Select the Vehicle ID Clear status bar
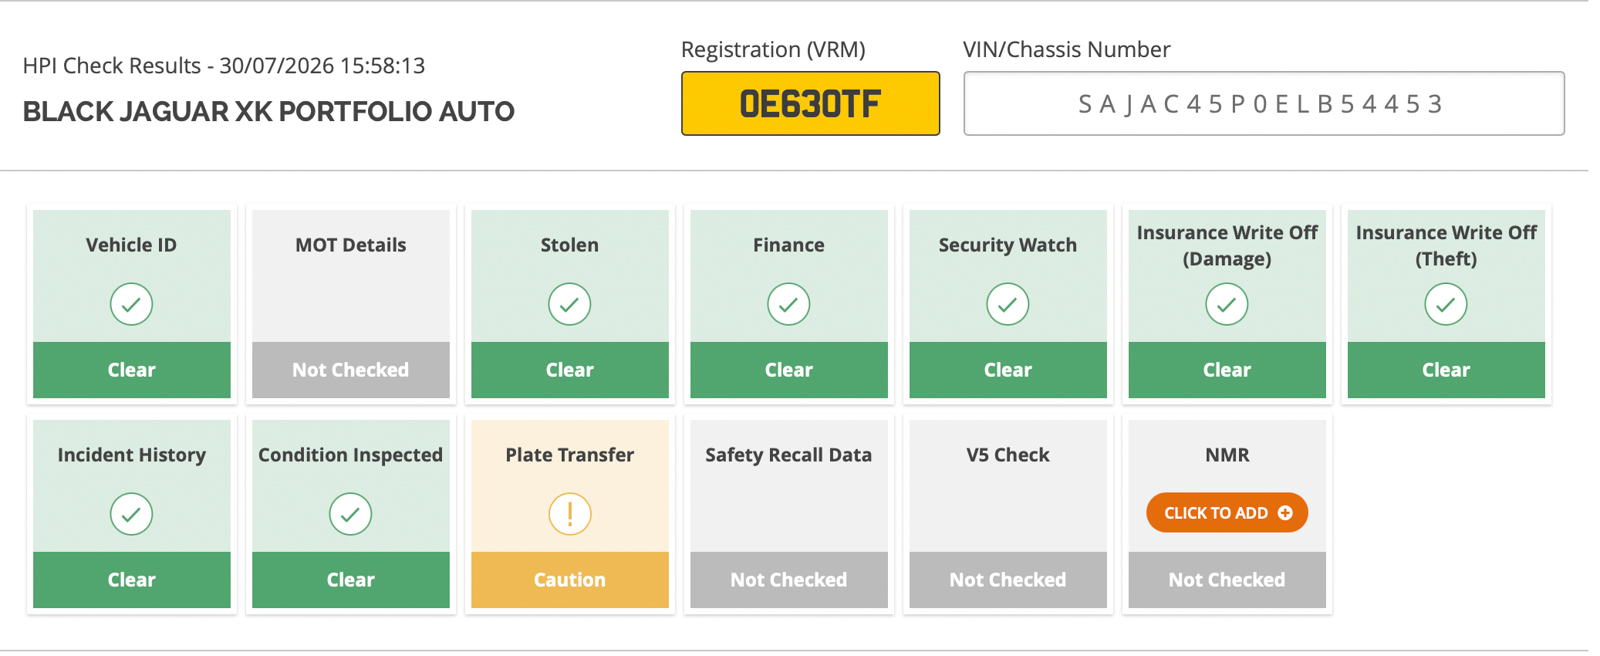Screen dimensions: 1600x656 [x=131, y=370]
